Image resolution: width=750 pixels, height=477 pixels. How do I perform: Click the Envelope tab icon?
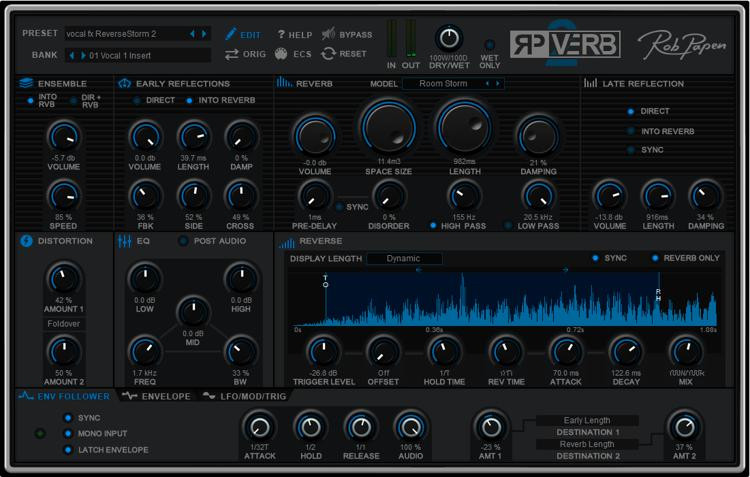(x=129, y=396)
